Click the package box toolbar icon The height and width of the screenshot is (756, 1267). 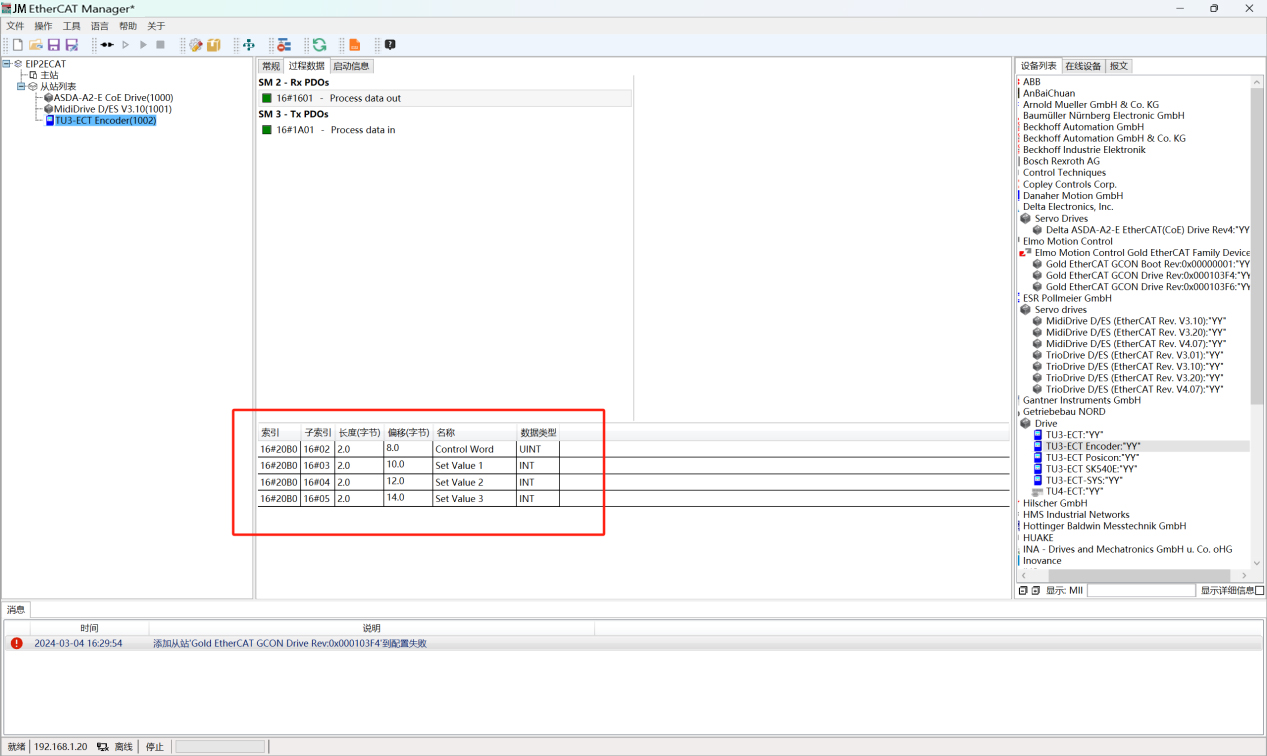coord(213,45)
